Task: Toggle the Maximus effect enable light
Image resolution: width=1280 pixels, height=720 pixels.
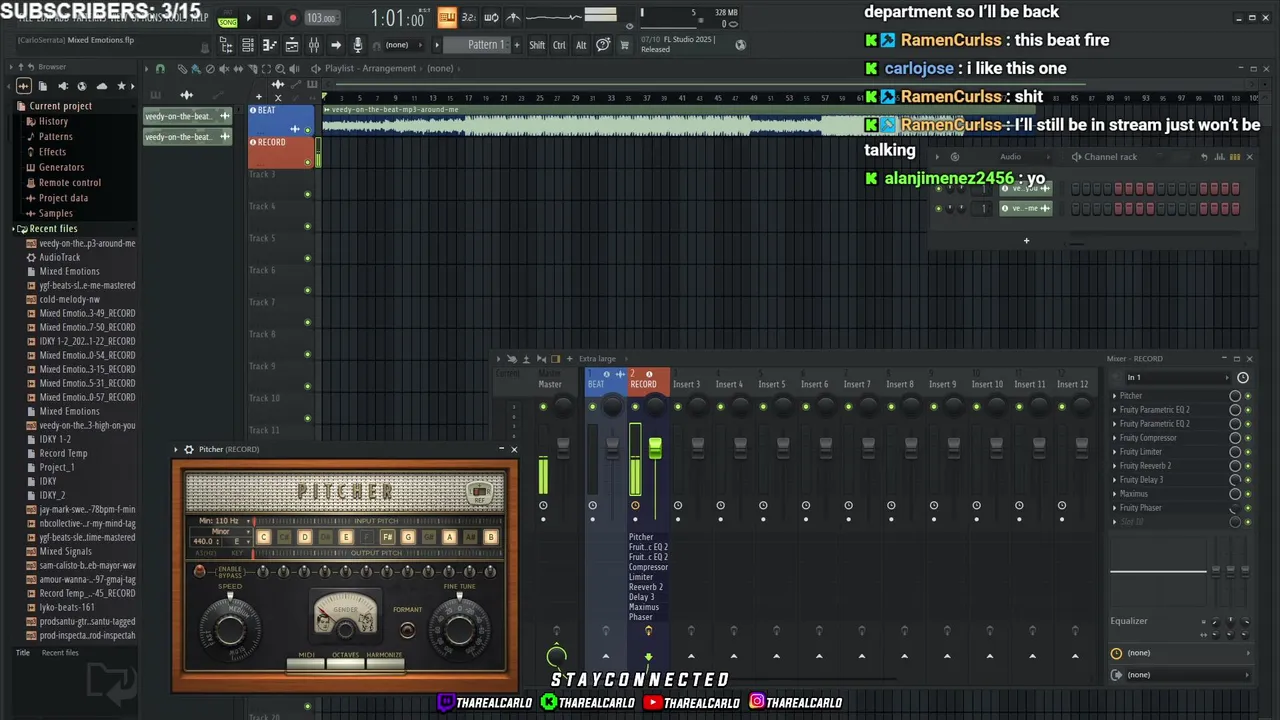Action: [x=1247, y=494]
